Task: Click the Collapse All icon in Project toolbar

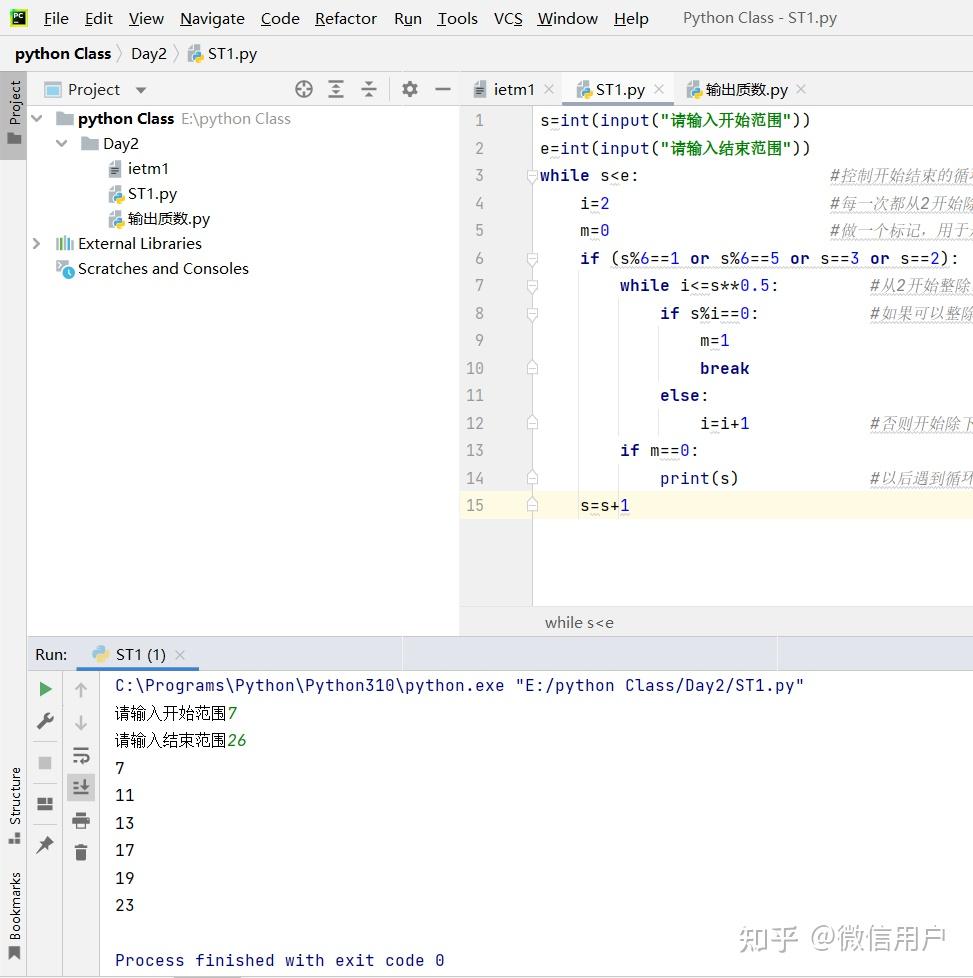Action: (x=369, y=89)
